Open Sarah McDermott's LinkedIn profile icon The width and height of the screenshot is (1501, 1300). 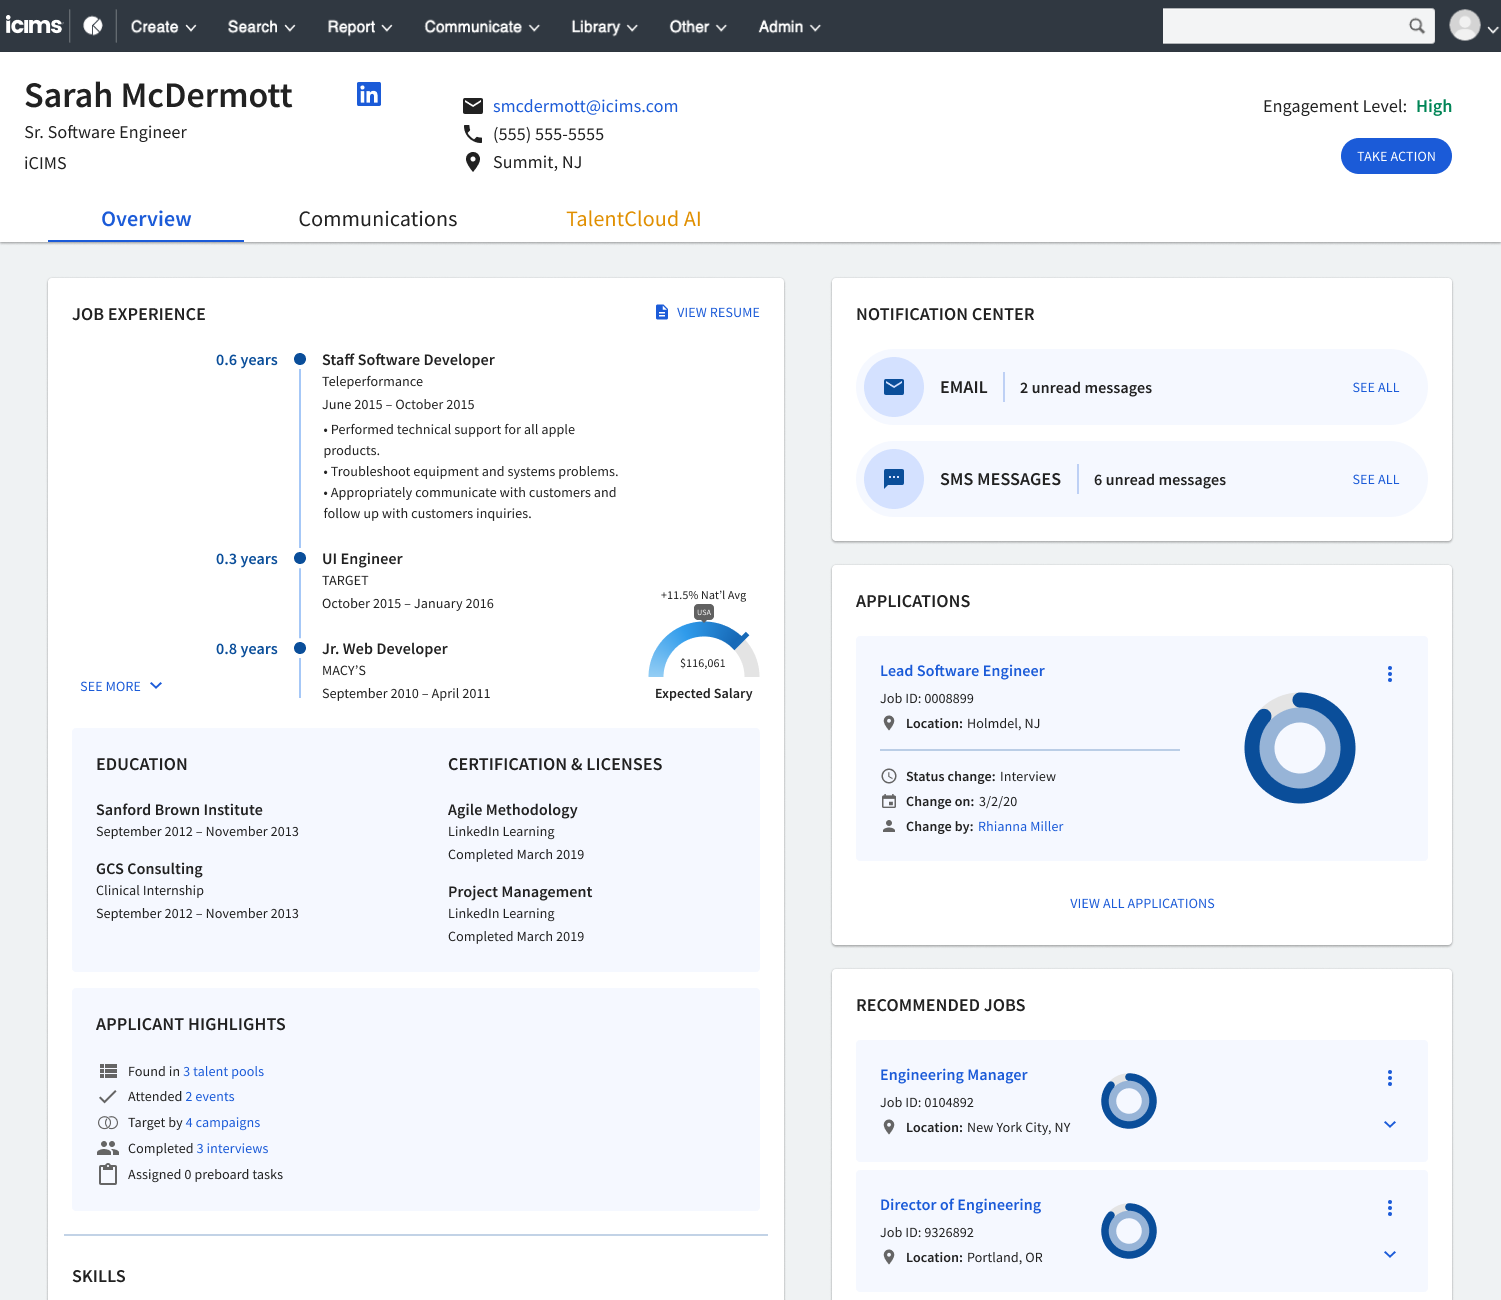coord(369,94)
